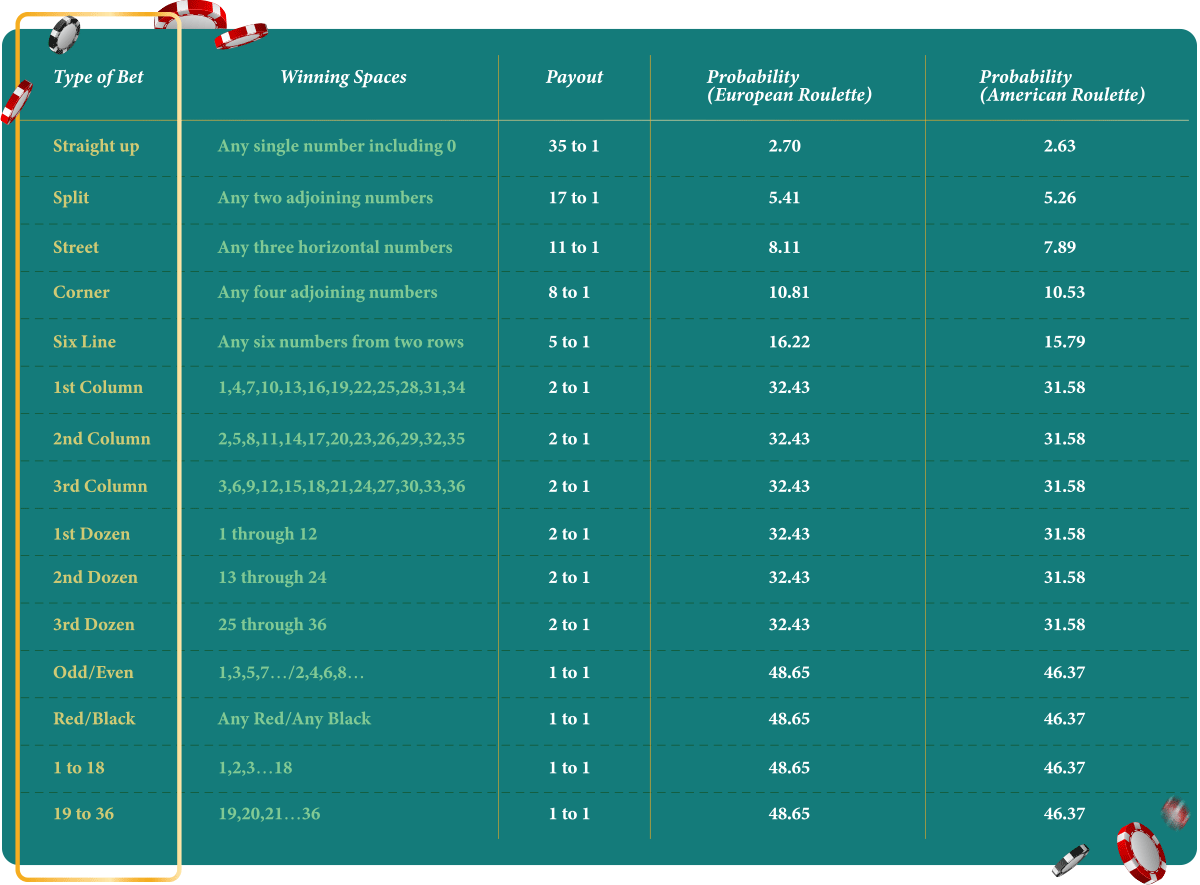Select the 'Corner' bet row label

coord(81,292)
